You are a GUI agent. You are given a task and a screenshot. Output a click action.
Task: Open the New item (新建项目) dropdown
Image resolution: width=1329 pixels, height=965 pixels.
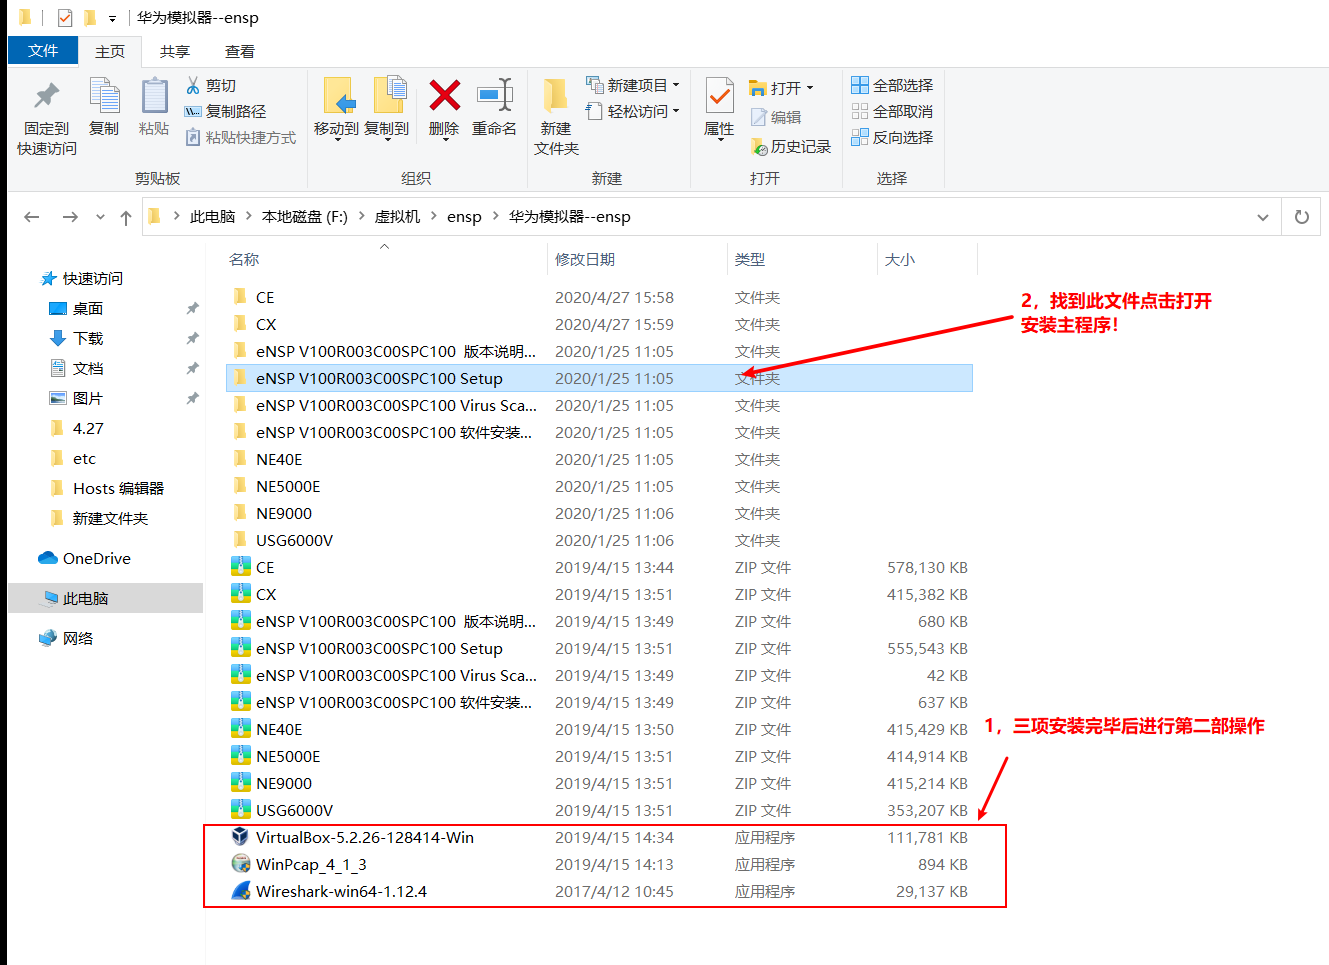pyautogui.click(x=633, y=85)
